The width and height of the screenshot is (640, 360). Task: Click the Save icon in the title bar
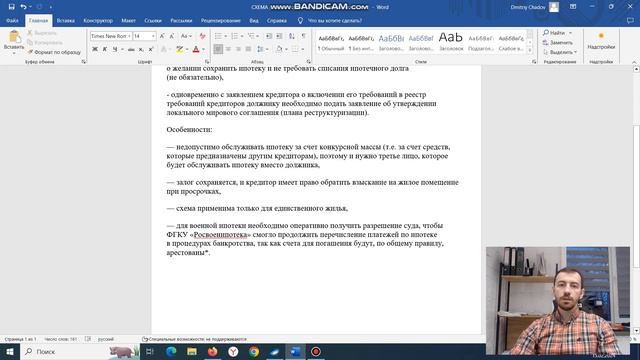point(11,7)
